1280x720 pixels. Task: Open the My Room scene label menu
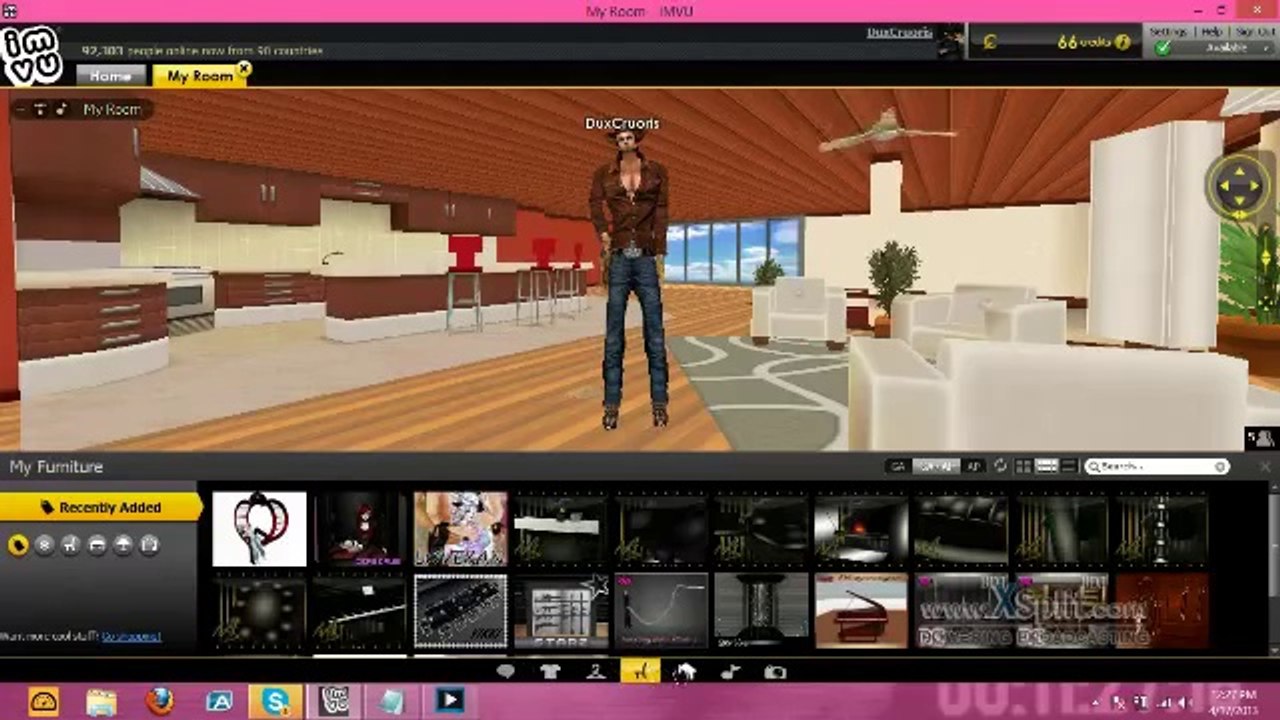point(111,109)
